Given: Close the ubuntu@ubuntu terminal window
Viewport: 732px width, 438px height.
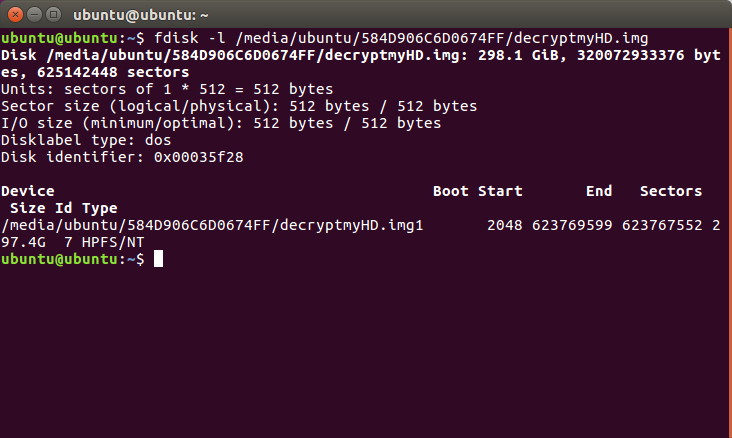Looking at the screenshot, I should point(15,15).
